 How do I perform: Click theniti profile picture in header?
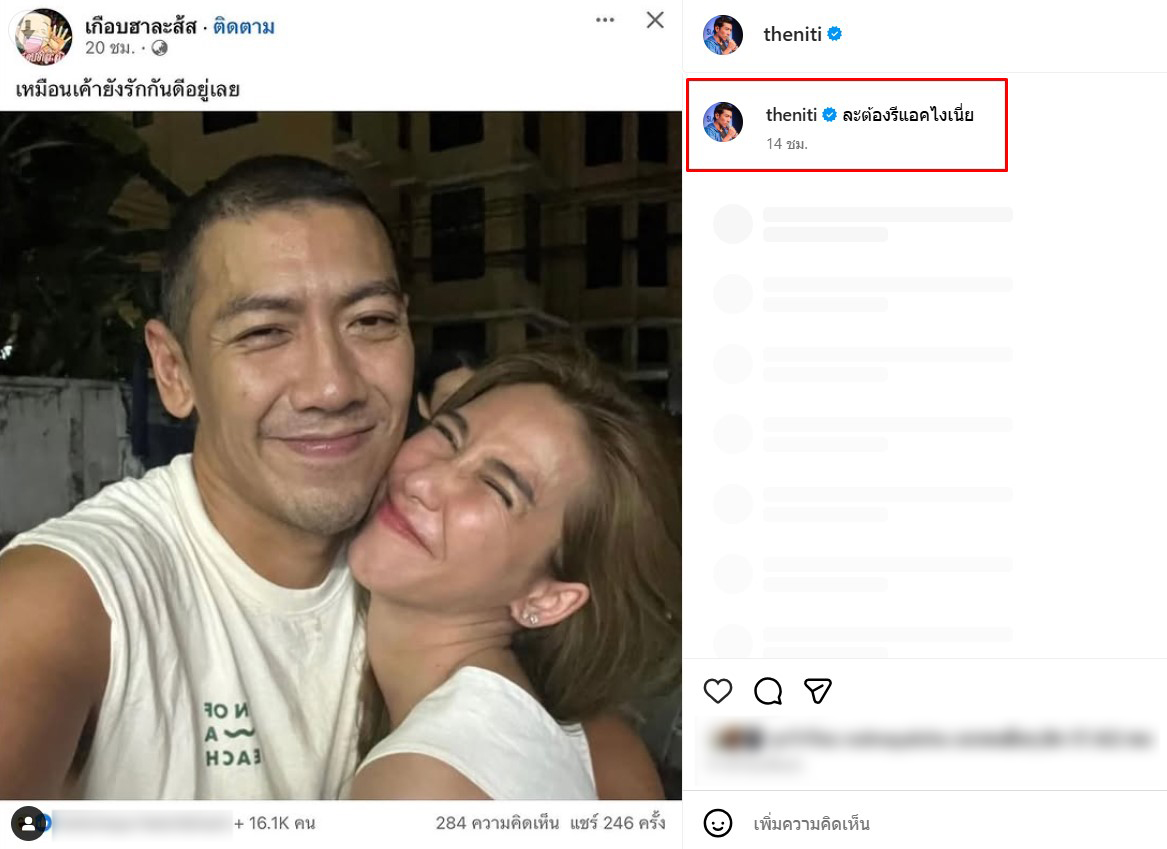pyautogui.click(x=723, y=35)
